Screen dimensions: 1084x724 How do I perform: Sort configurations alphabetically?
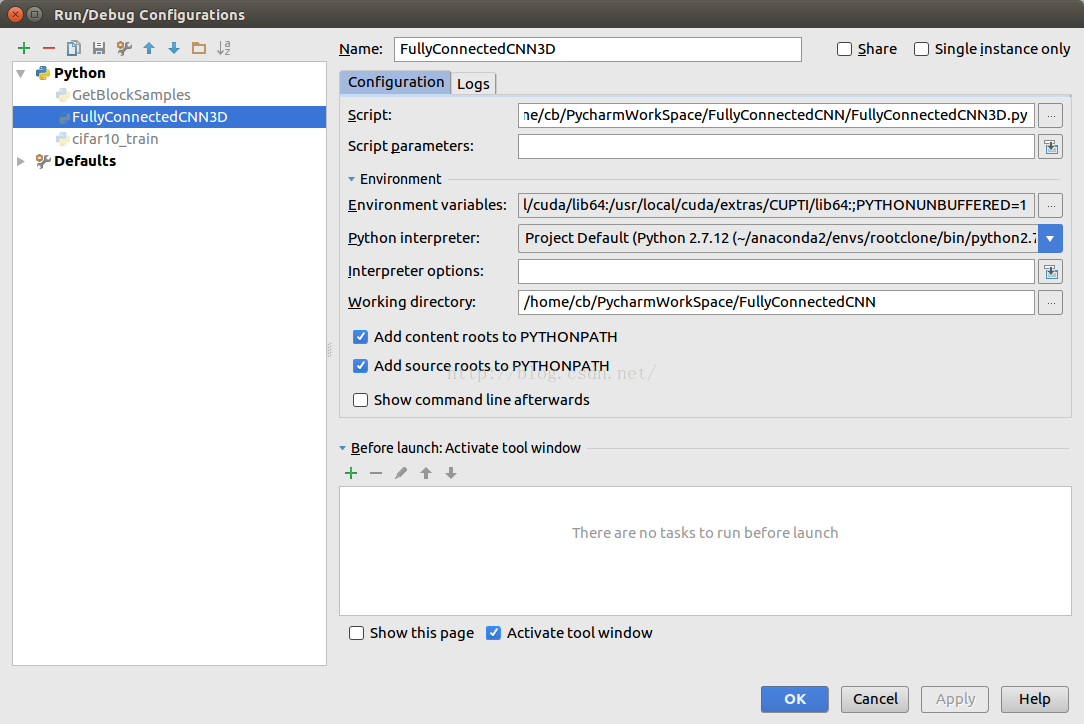(224, 48)
